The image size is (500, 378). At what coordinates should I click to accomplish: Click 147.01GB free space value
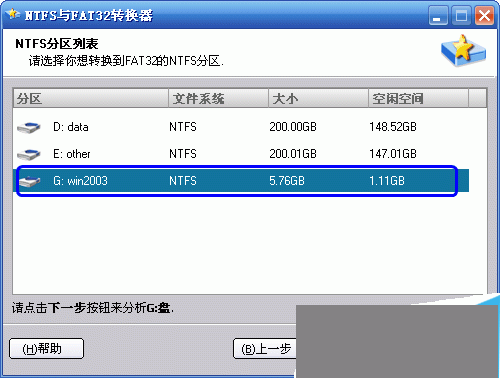(x=393, y=154)
